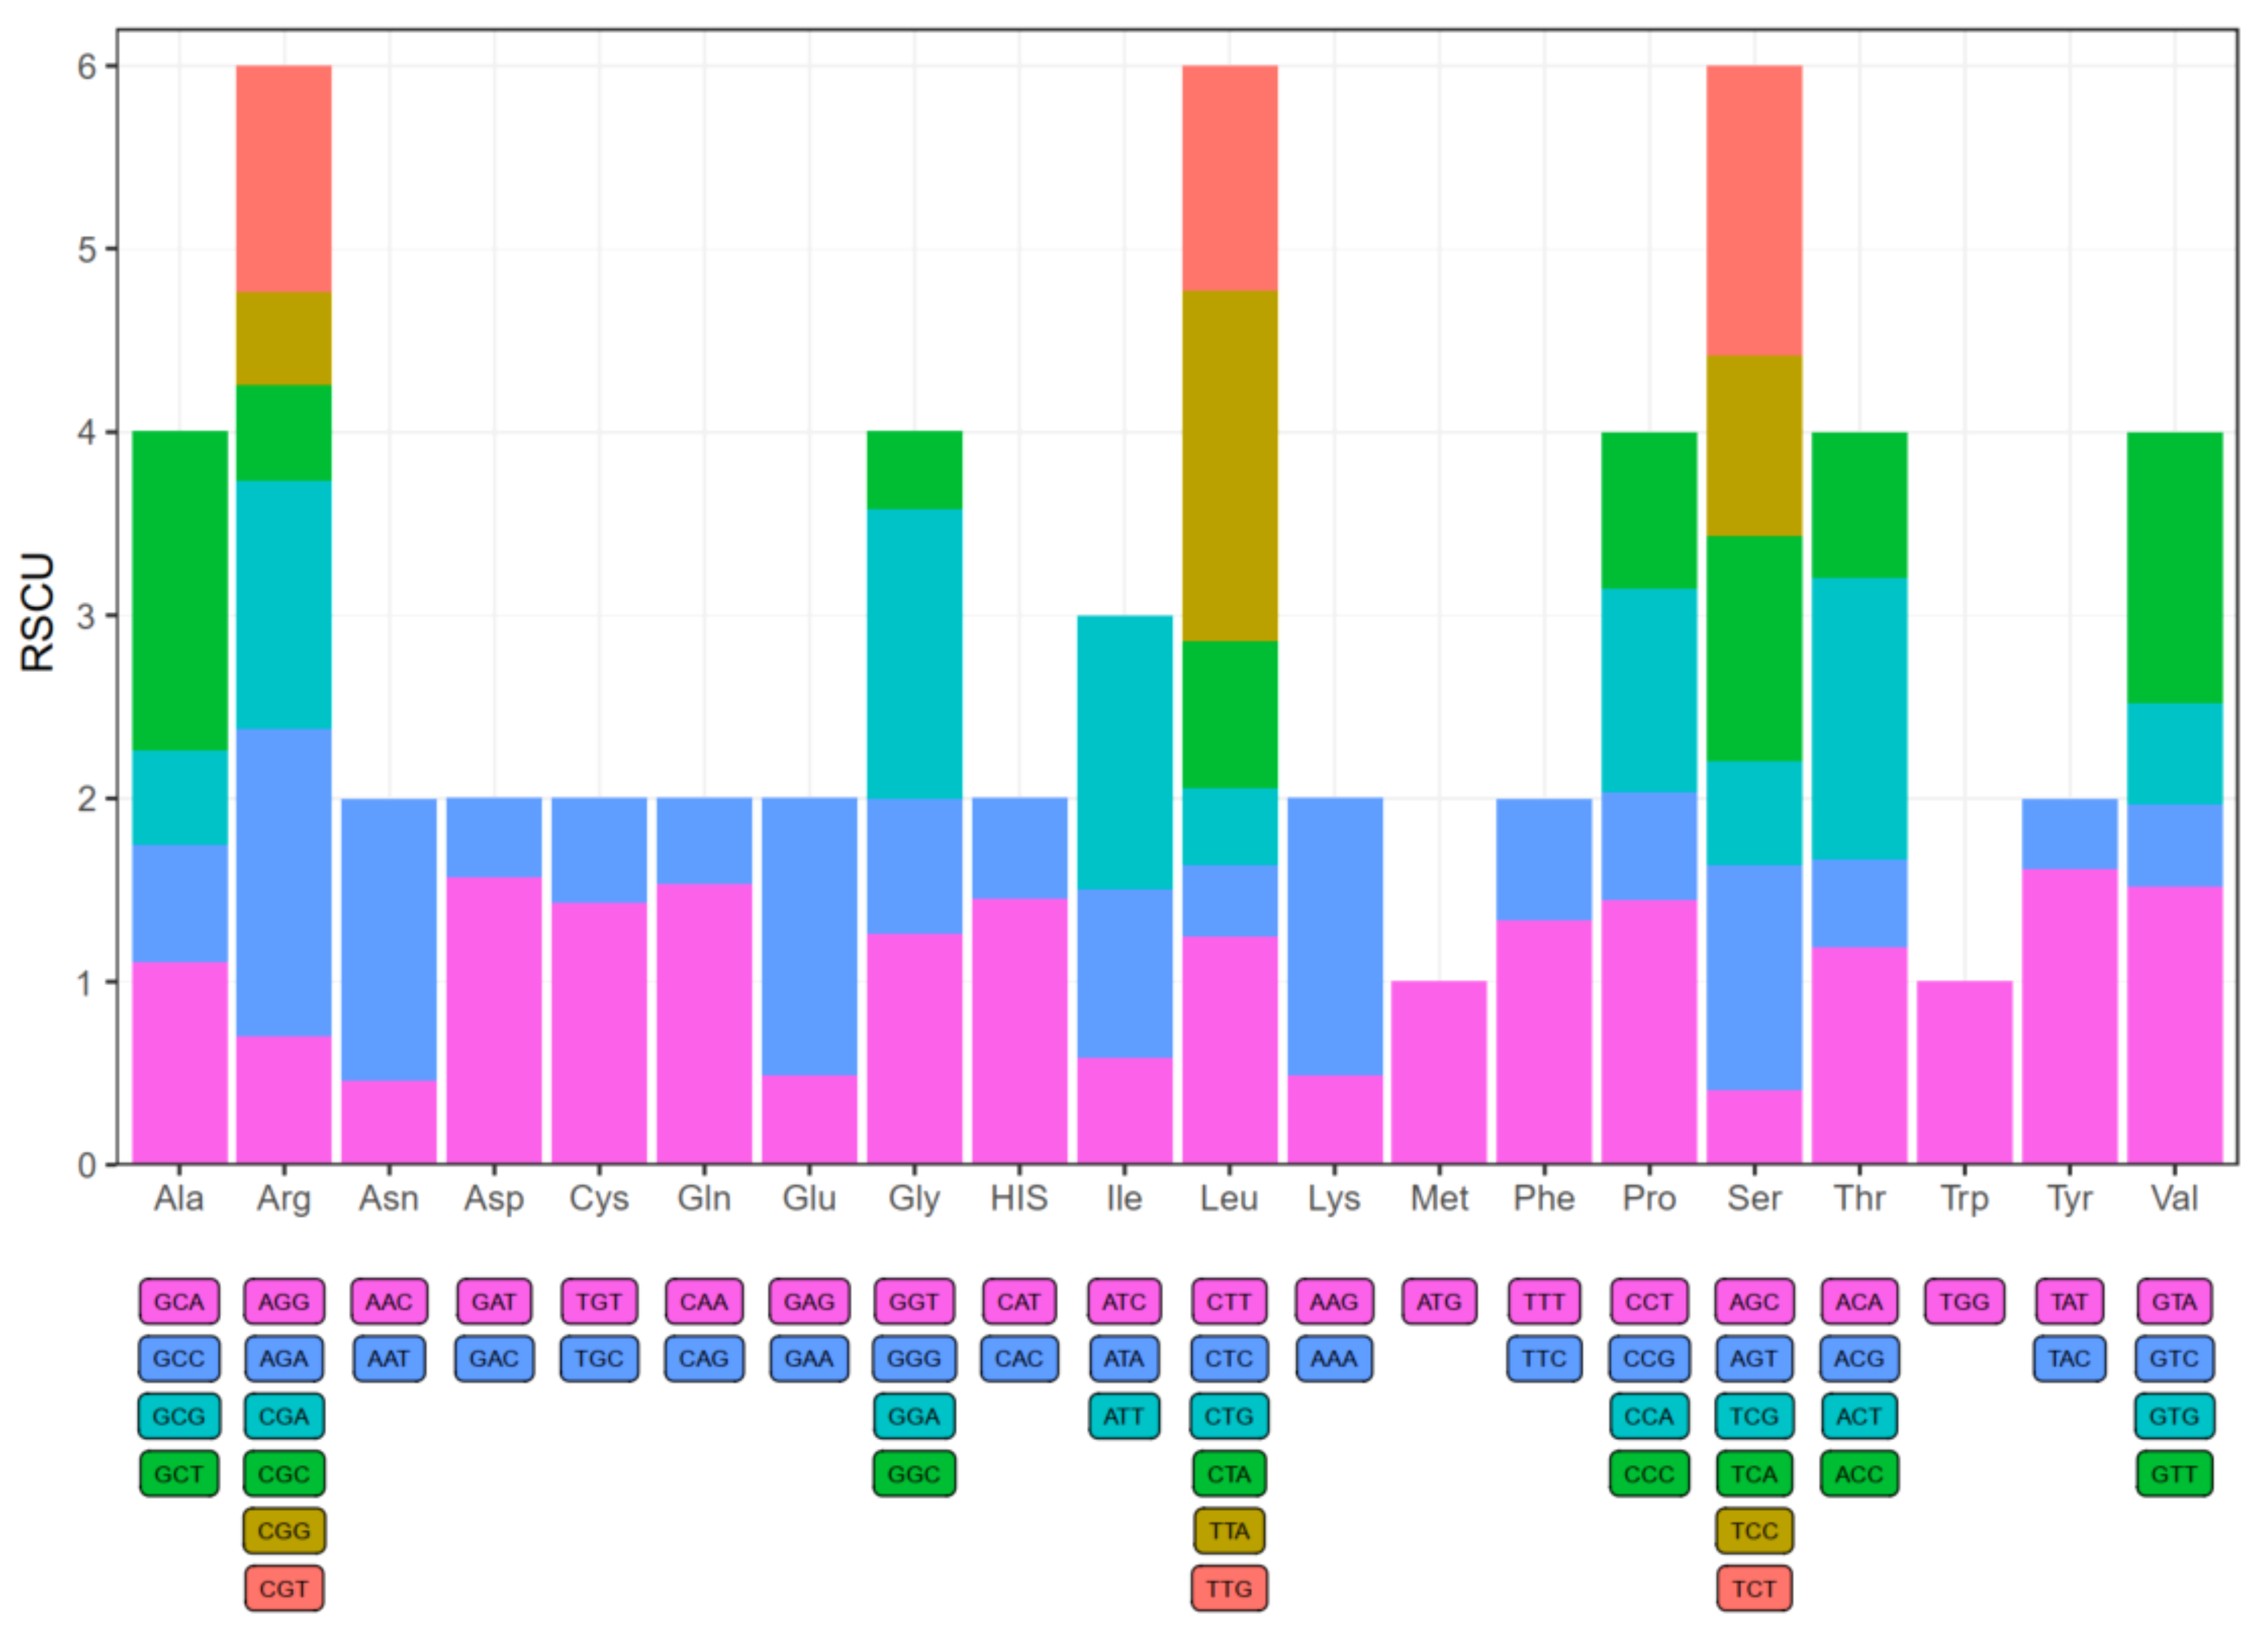Select the AAA blue codon label
Viewport: 2268px width, 1630px height.
tap(1334, 1359)
